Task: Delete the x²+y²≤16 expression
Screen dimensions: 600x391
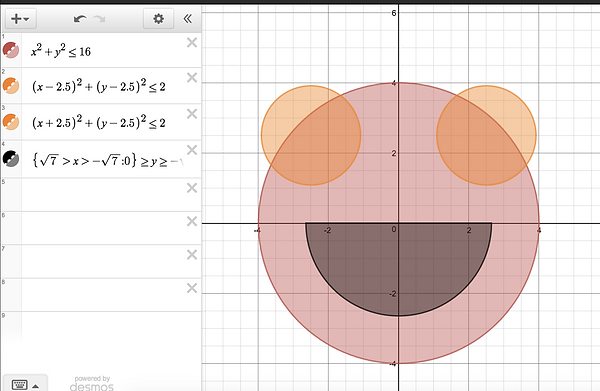Action: coord(192,42)
